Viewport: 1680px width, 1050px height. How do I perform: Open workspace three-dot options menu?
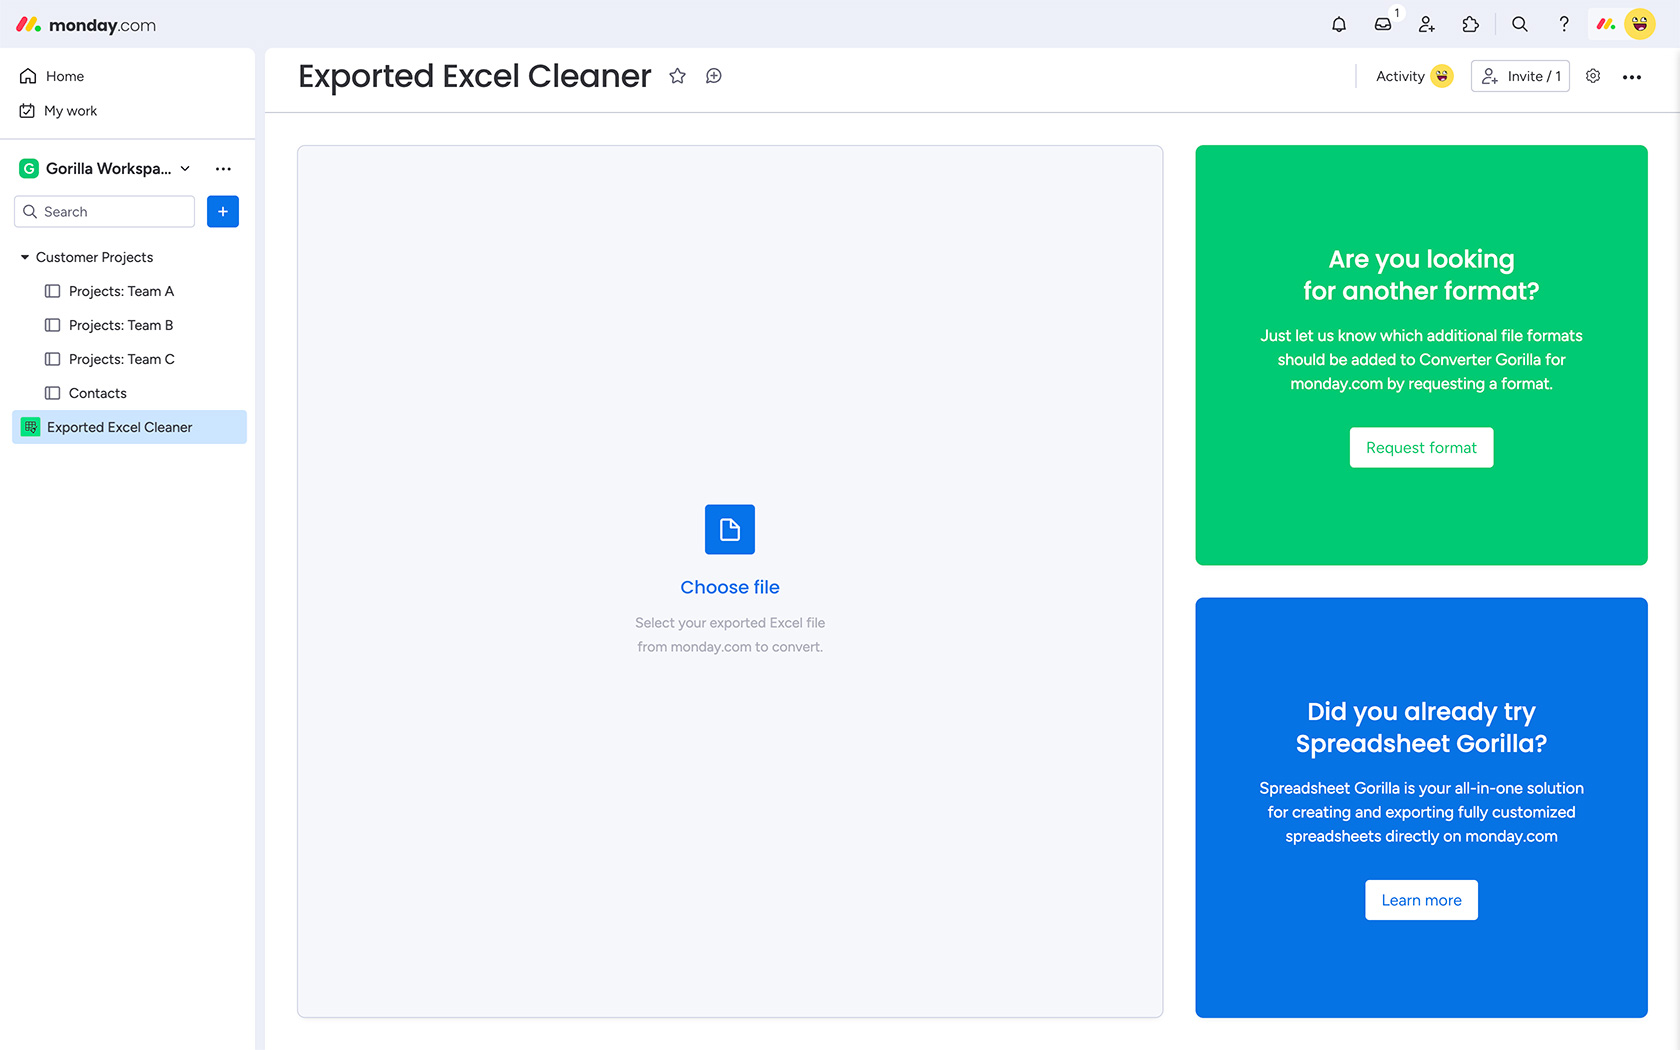coord(223,169)
